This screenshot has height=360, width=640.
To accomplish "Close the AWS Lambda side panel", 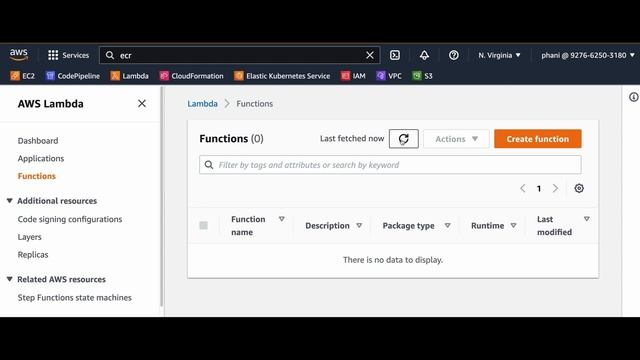I will coord(142,104).
